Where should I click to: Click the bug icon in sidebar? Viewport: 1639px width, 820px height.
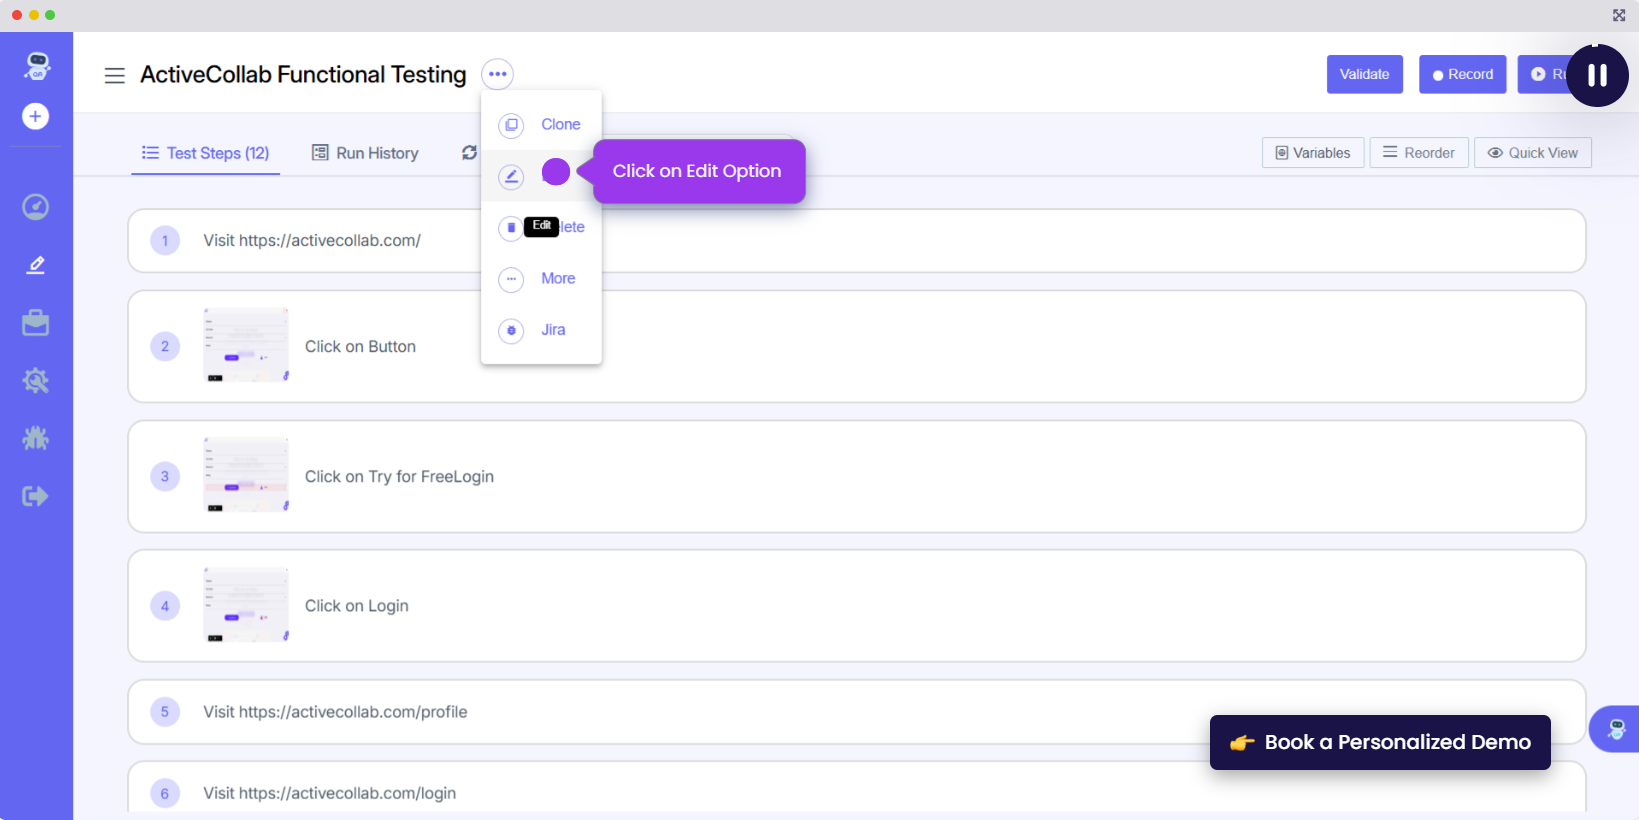(x=35, y=438)
